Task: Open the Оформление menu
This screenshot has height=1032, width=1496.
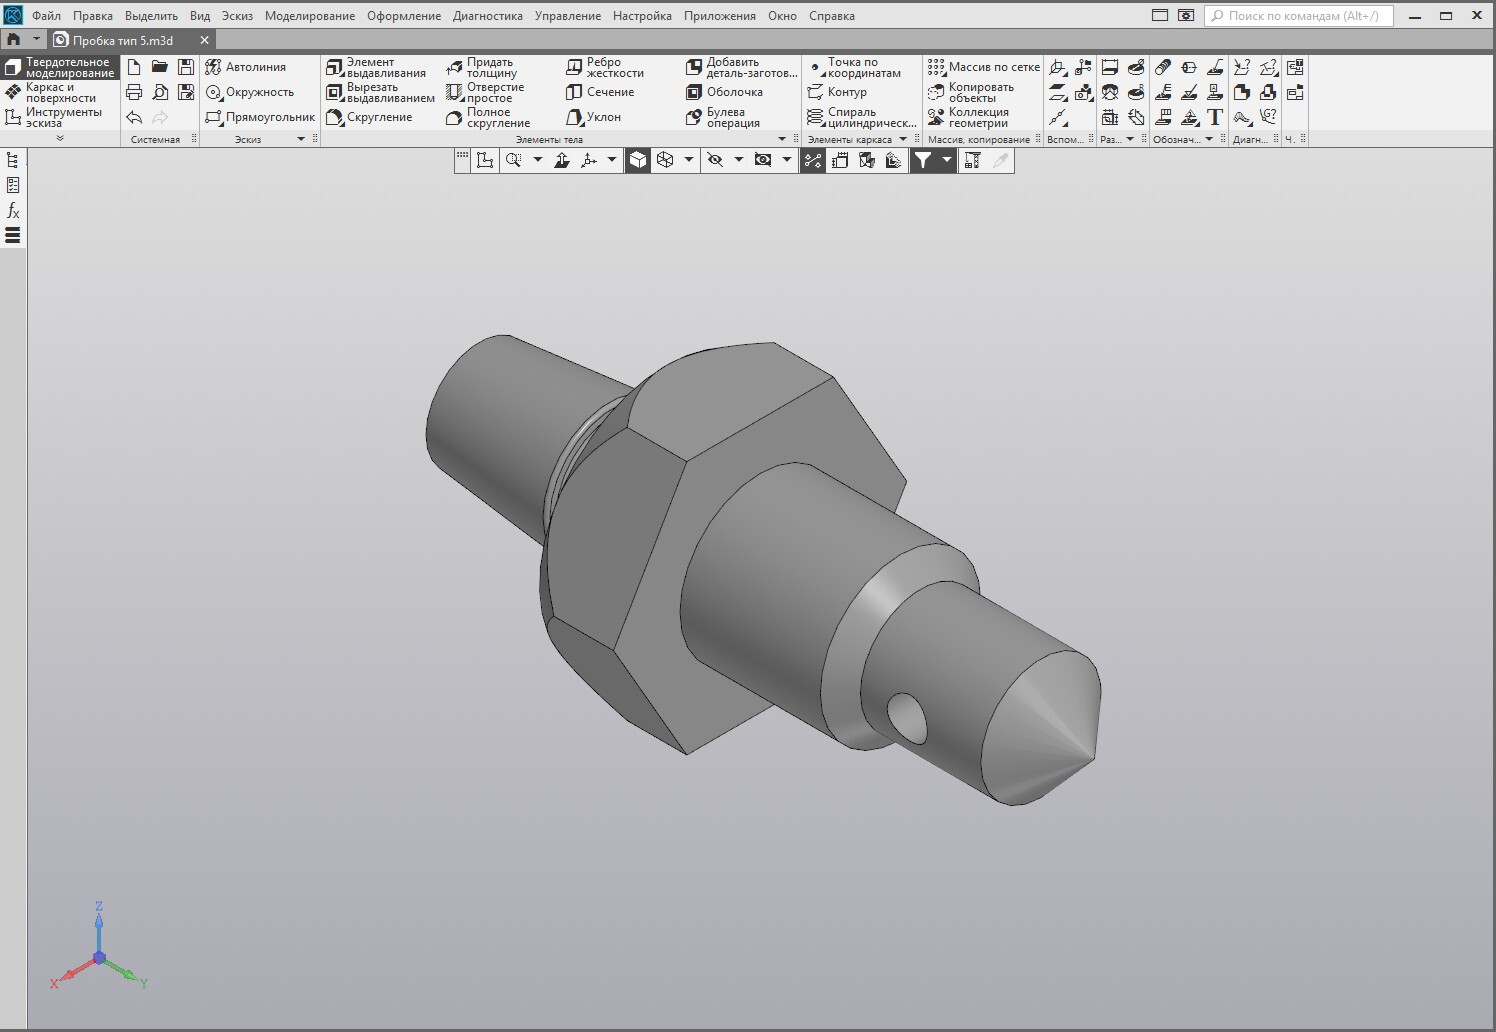Action: pyautogui.click(x=404, y=16)
